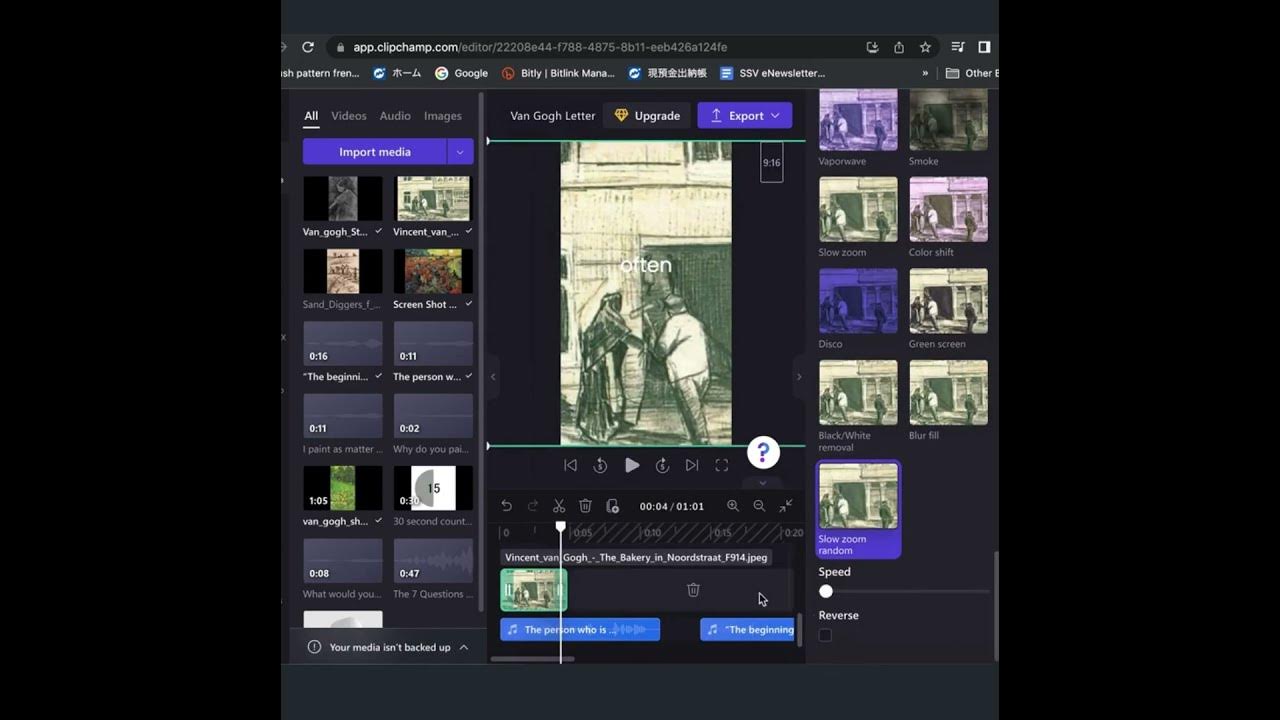Edit the Van Gogh Letter project title
Viewport: 1280px width, 720px height.
tap(553, 116)
